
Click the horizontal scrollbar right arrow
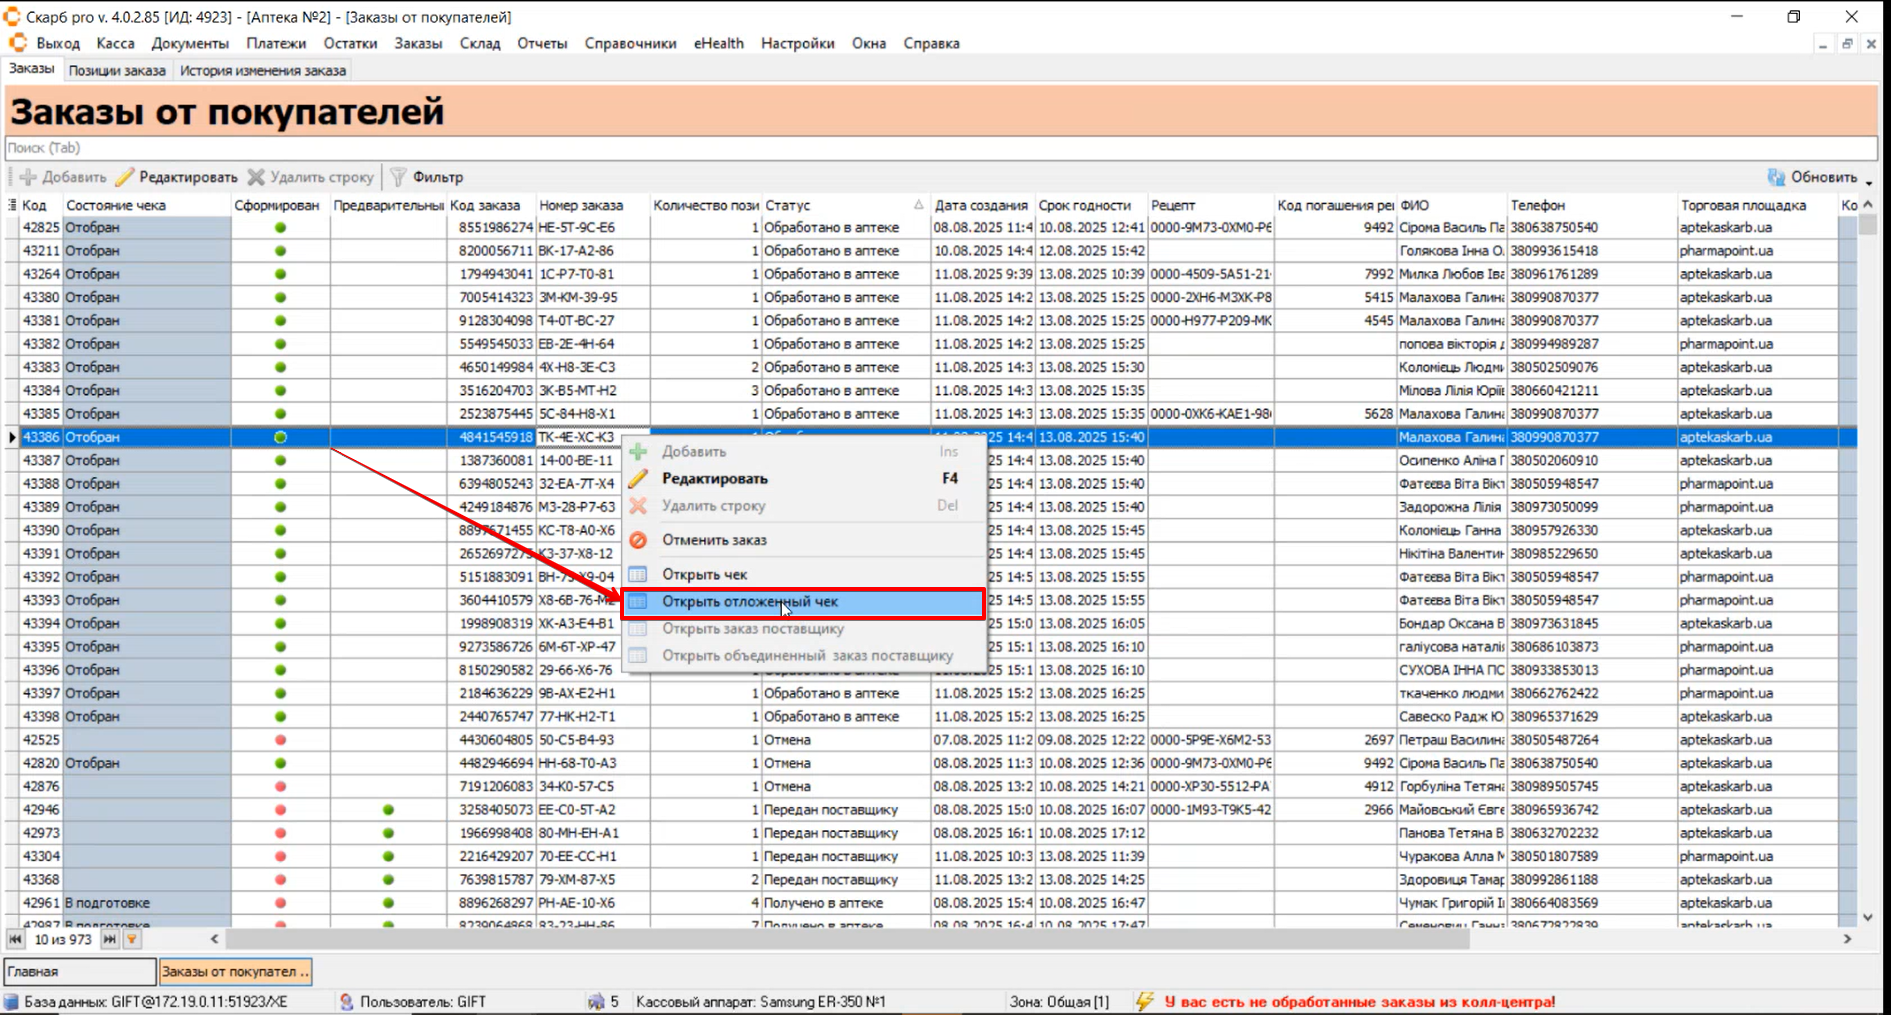(1847, 939)
